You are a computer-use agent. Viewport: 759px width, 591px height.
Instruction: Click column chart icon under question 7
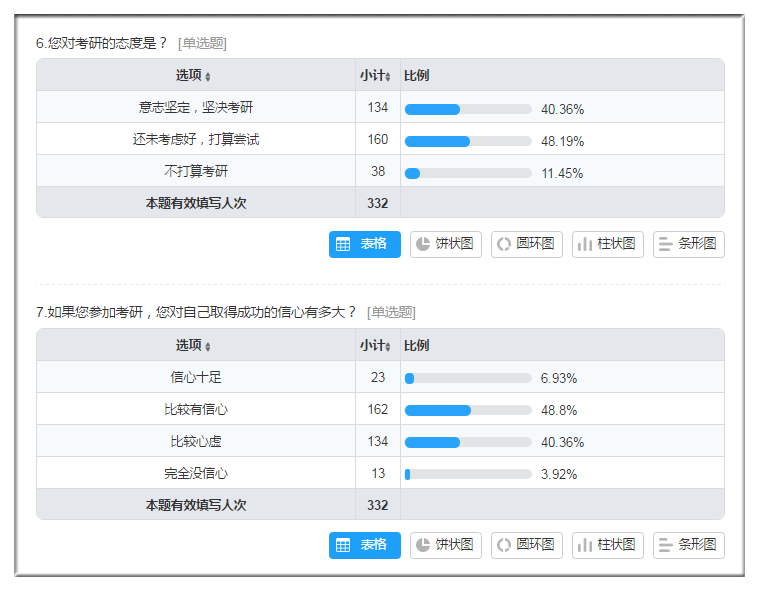(x=585, y=545)
